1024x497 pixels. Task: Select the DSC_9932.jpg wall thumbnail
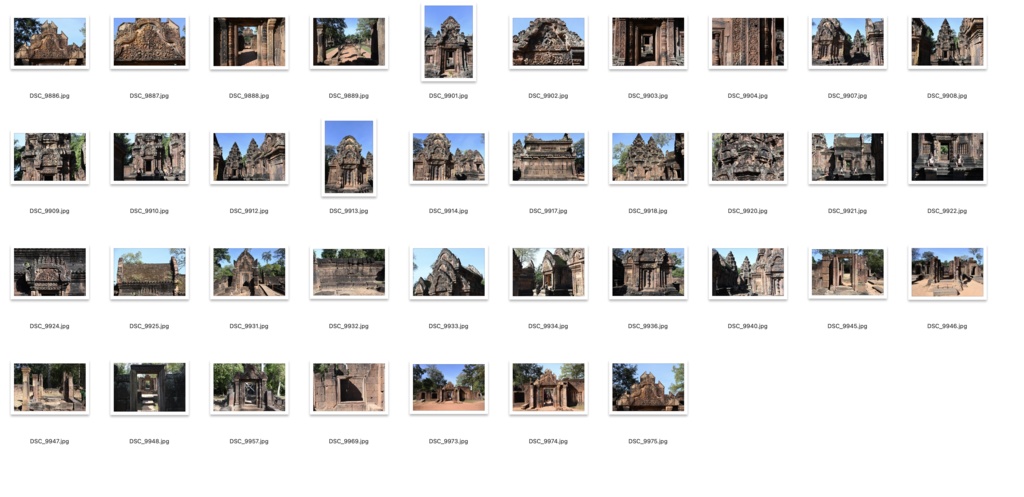coord(349,272)
